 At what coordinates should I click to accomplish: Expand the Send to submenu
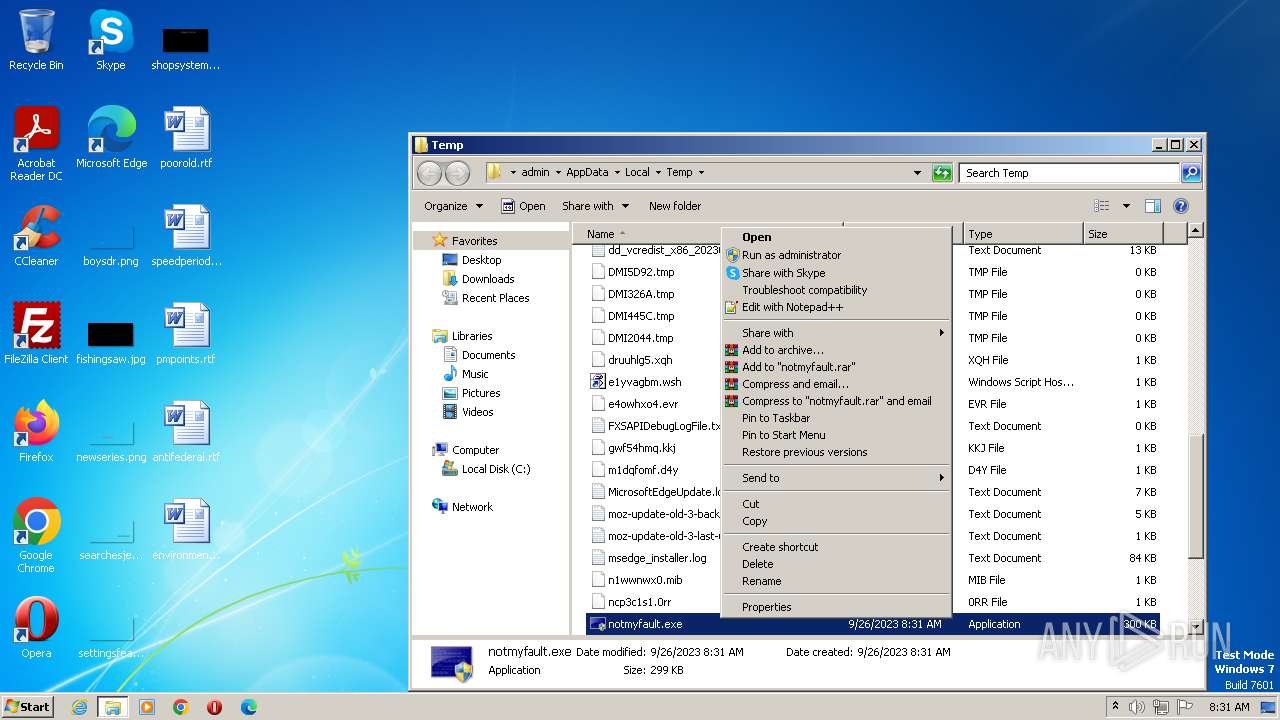[x=835, y=478]
